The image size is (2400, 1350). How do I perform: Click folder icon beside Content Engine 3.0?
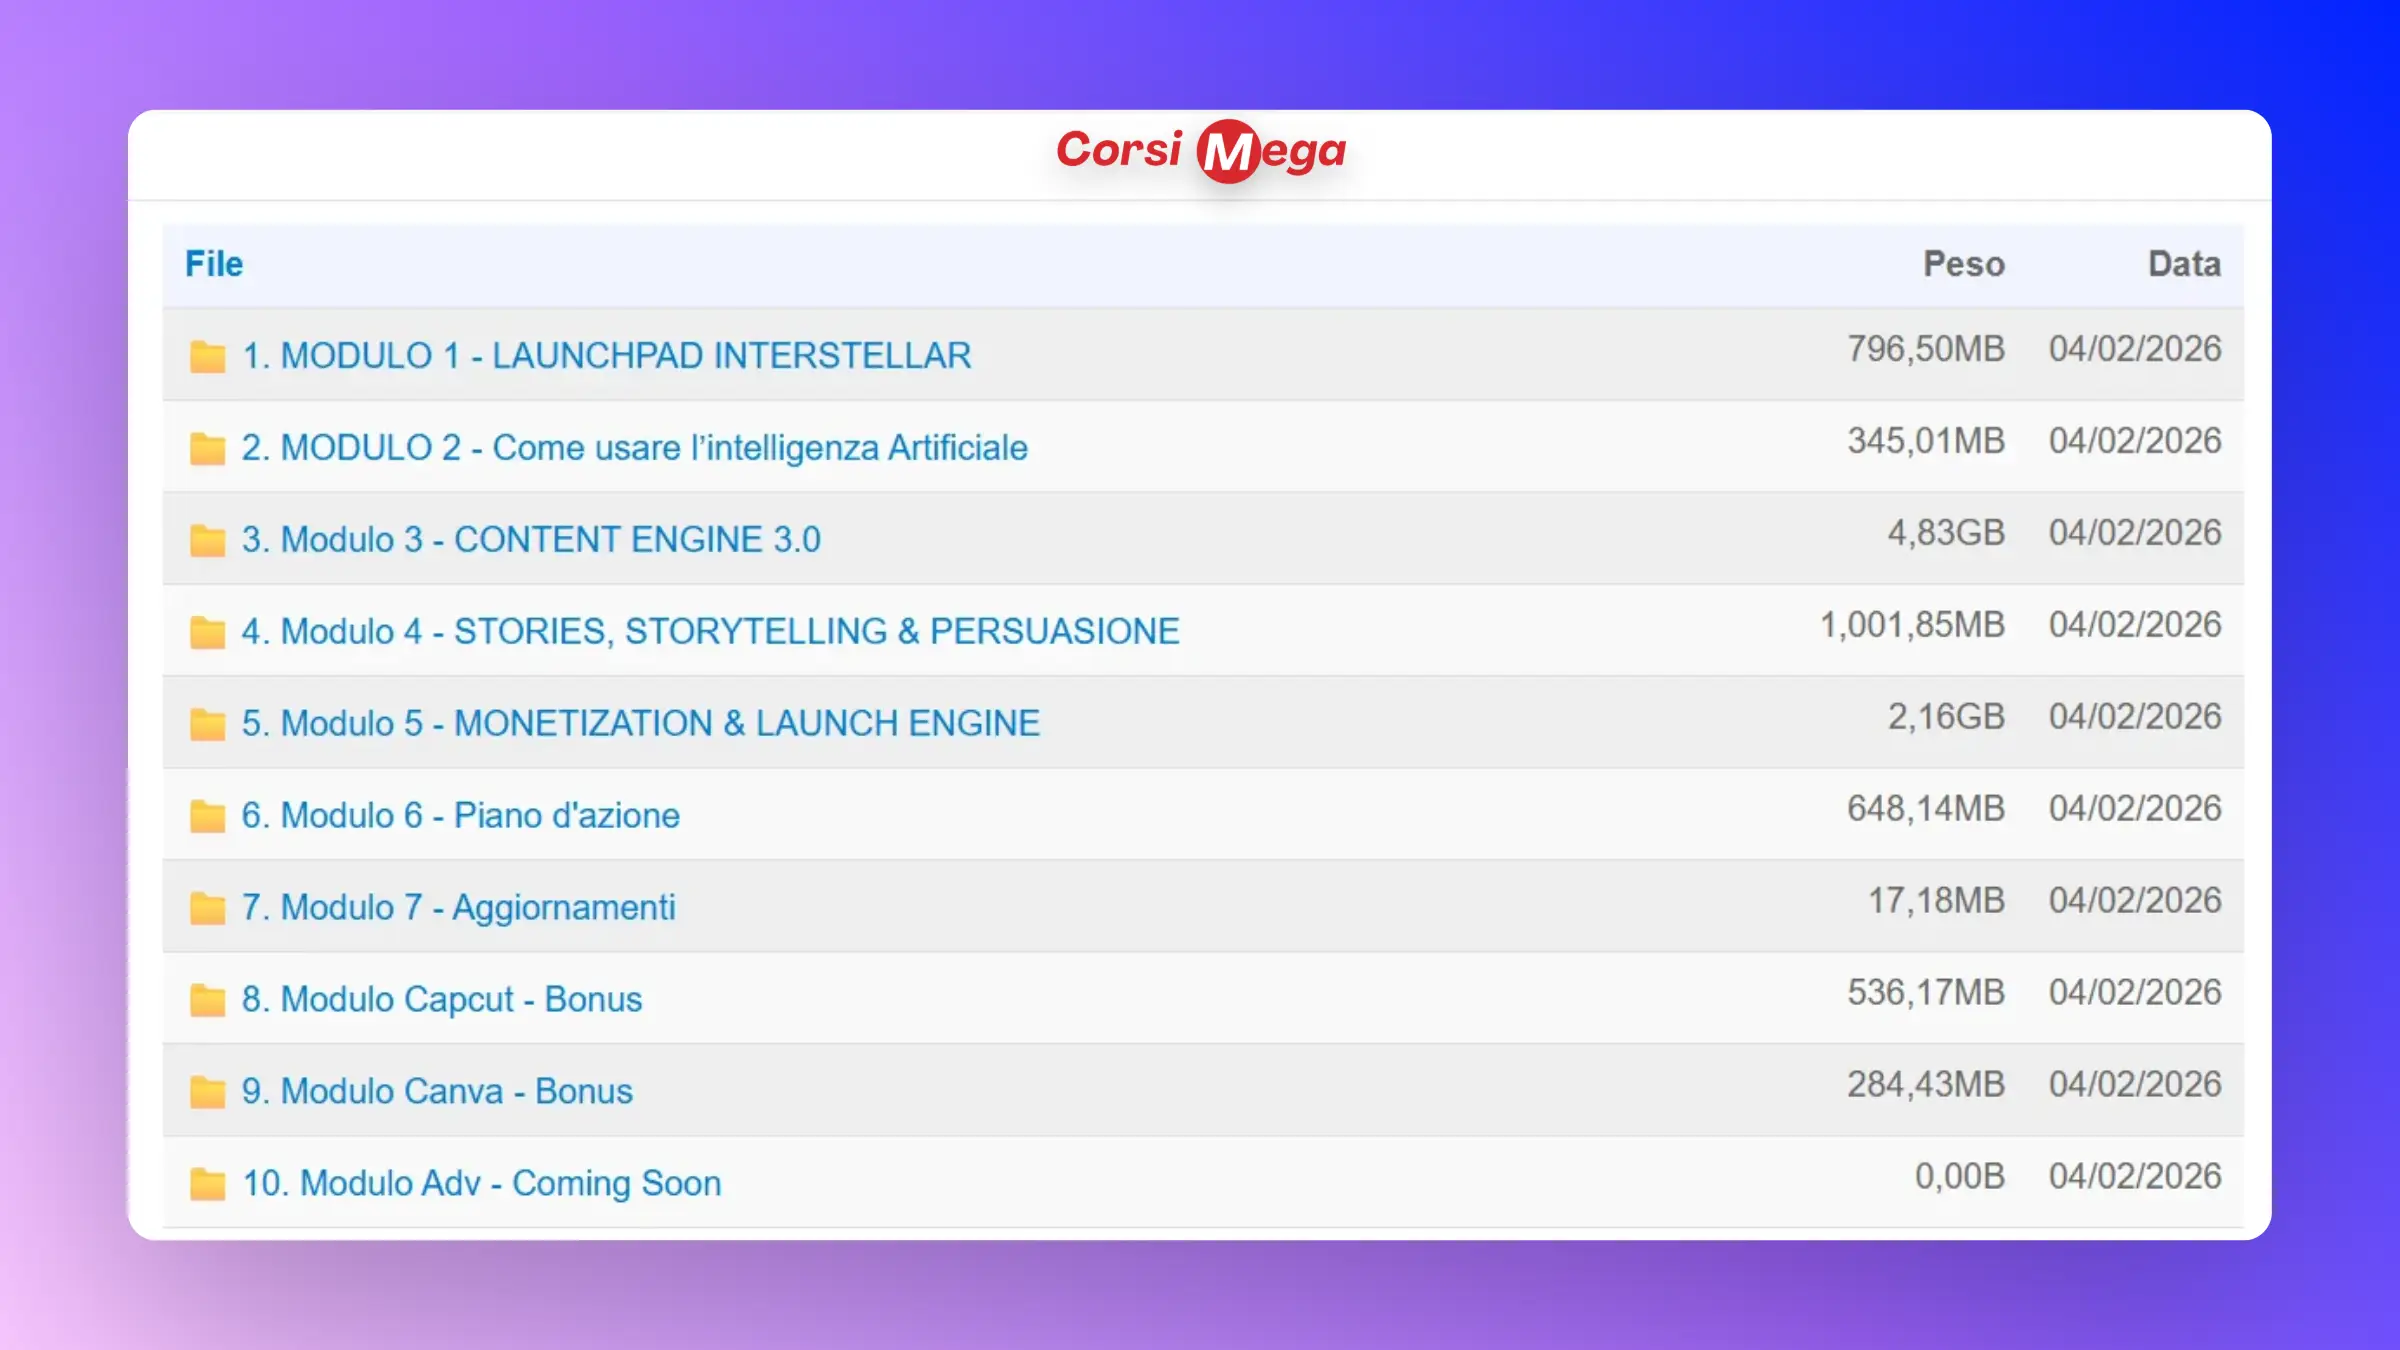pos(207,540)
